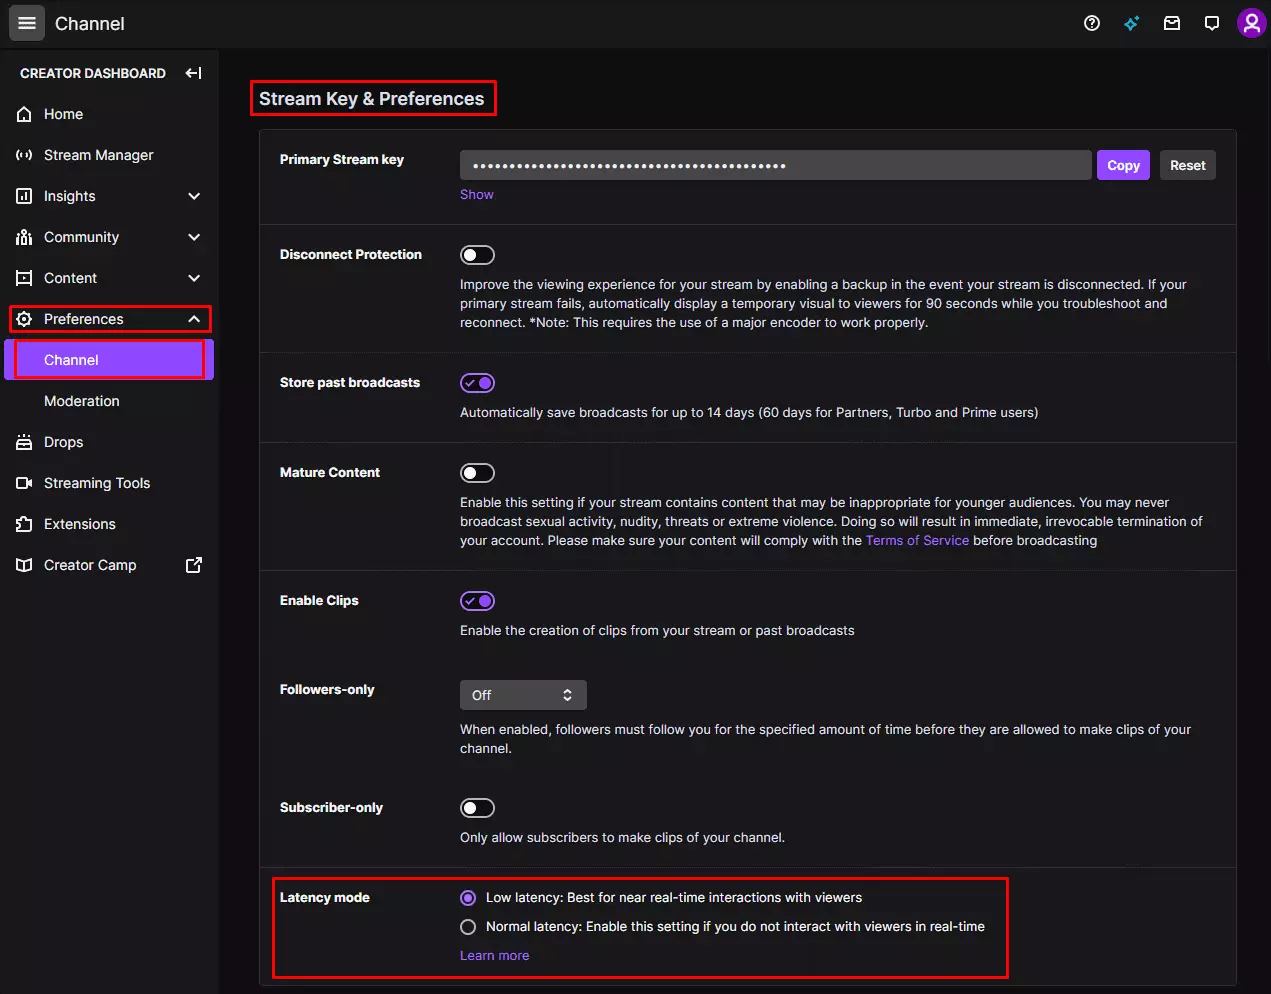
Task: Click the Preferences gear icon
Action: click(x=24, y=319)
